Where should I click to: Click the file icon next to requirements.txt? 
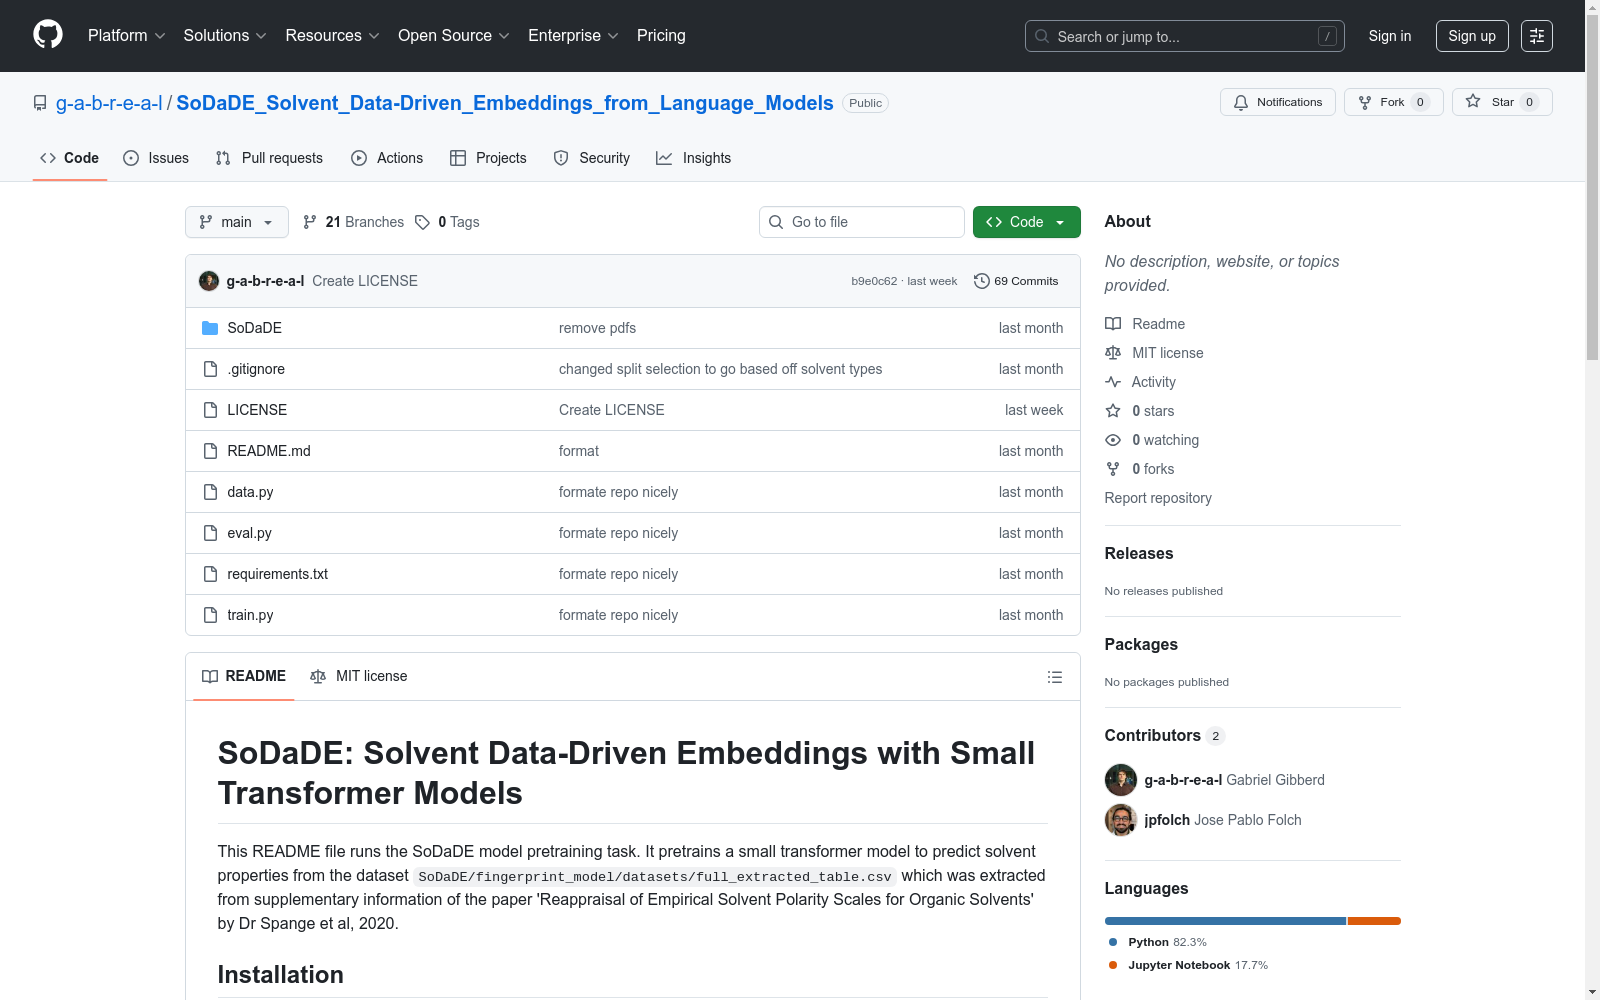(x=210, y=574)
